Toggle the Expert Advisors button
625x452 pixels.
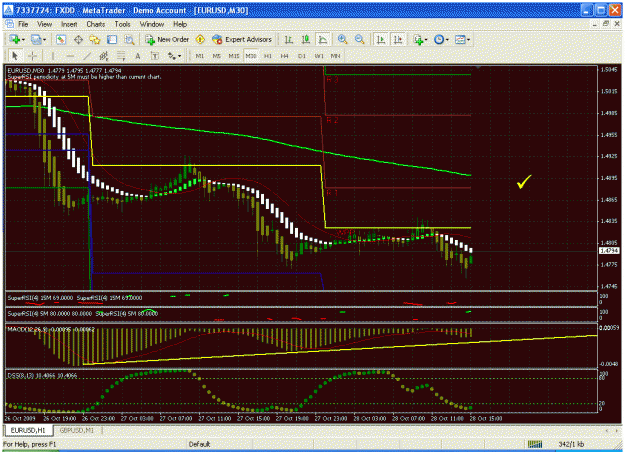242,39
